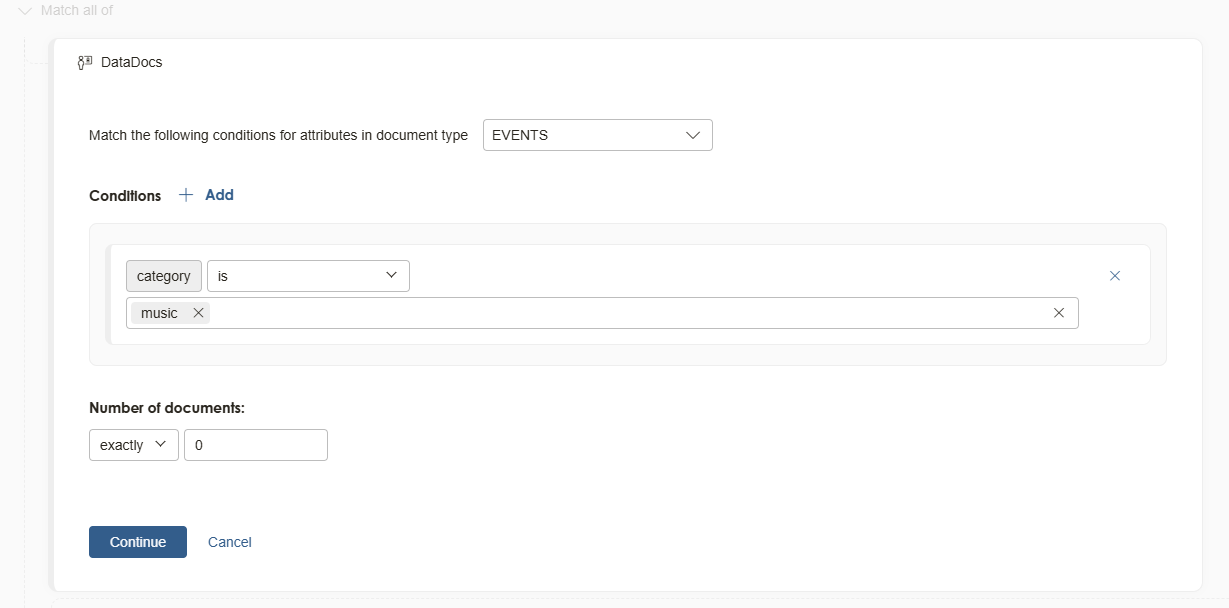
Task: Click the DataDocs icon in the panel header
Action: pyautogui.click(x=84, y=61)
